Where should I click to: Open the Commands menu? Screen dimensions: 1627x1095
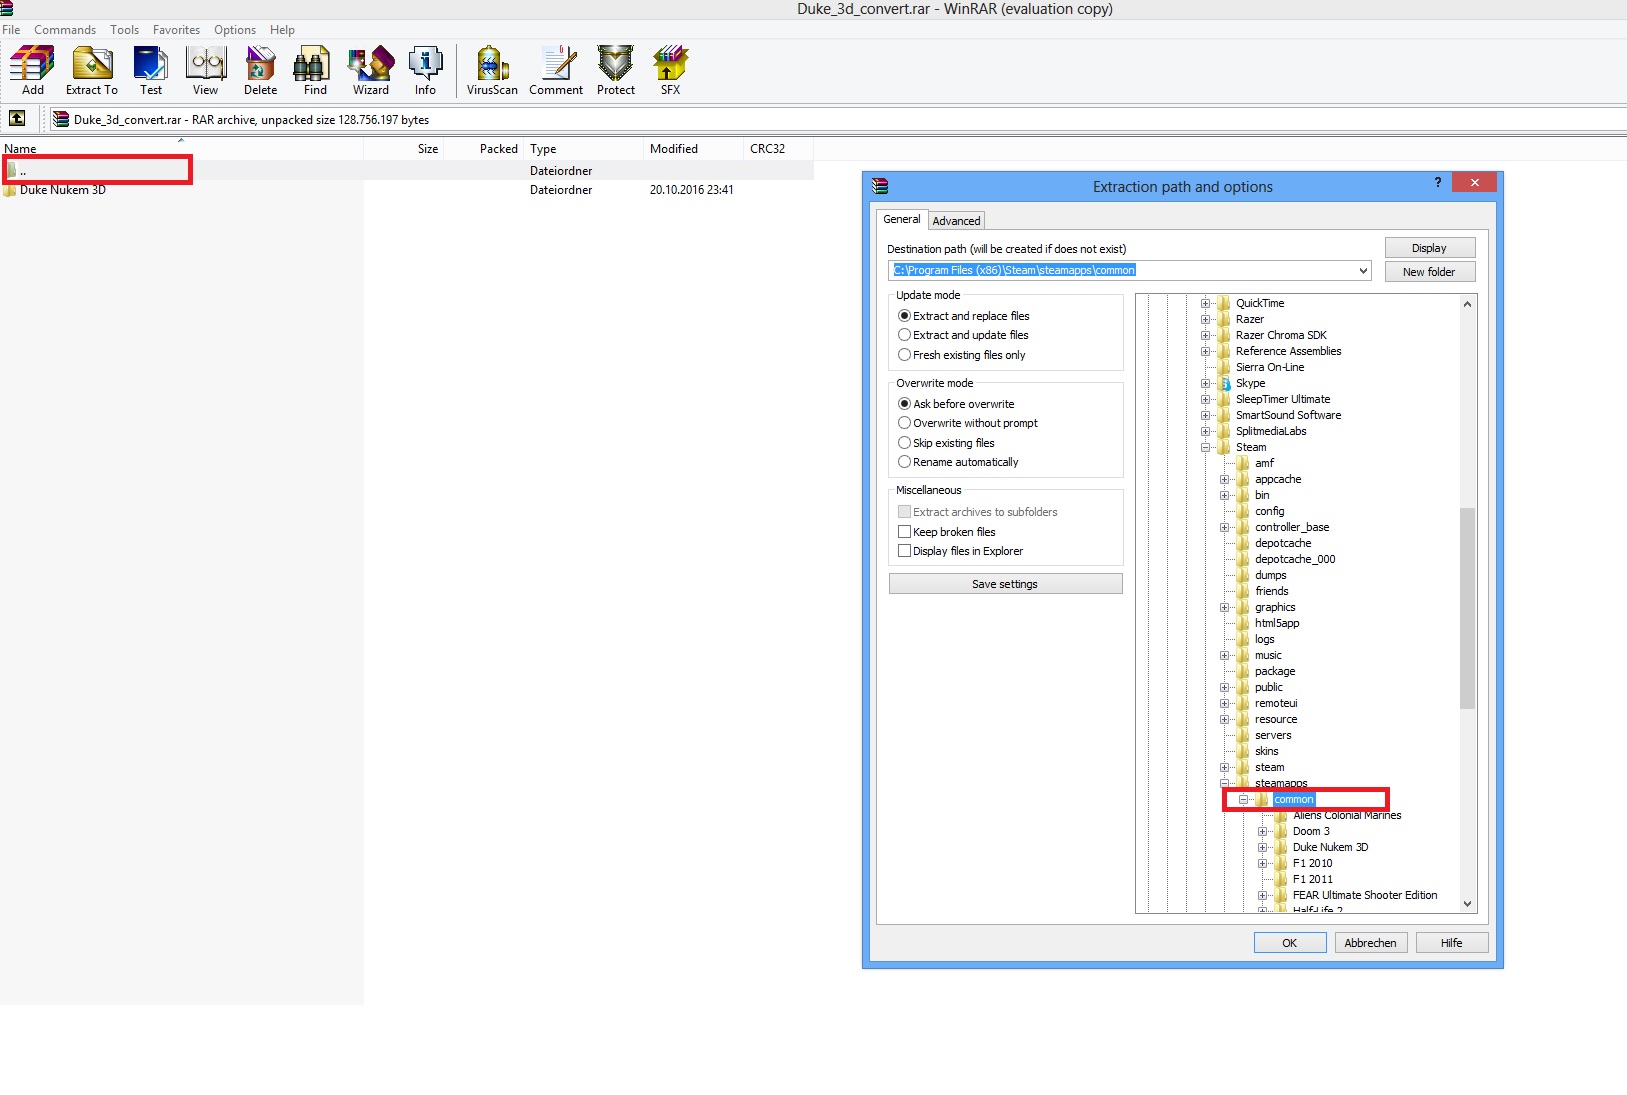(x=65, y=30)
